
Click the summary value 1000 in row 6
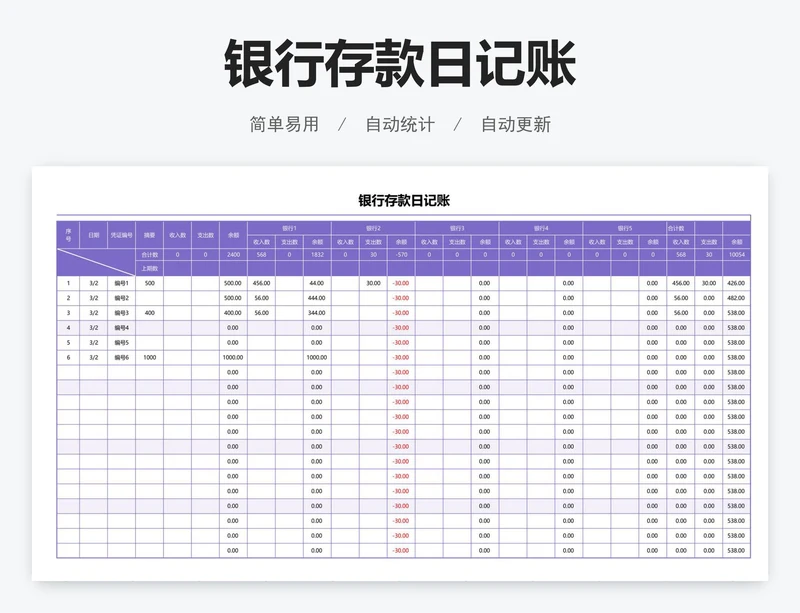coord(149,357)
